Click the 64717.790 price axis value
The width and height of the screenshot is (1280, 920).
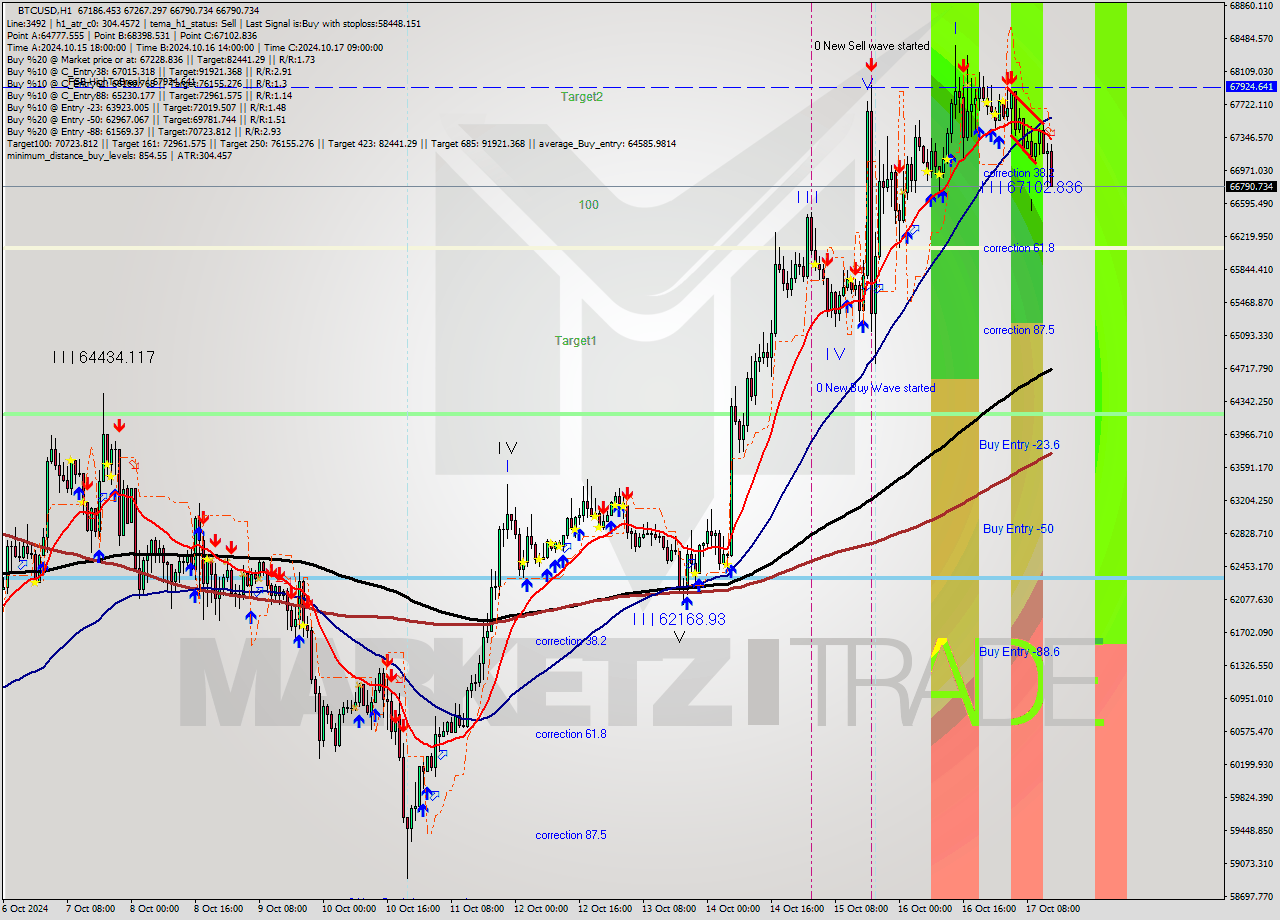[x=1251, y=369]
